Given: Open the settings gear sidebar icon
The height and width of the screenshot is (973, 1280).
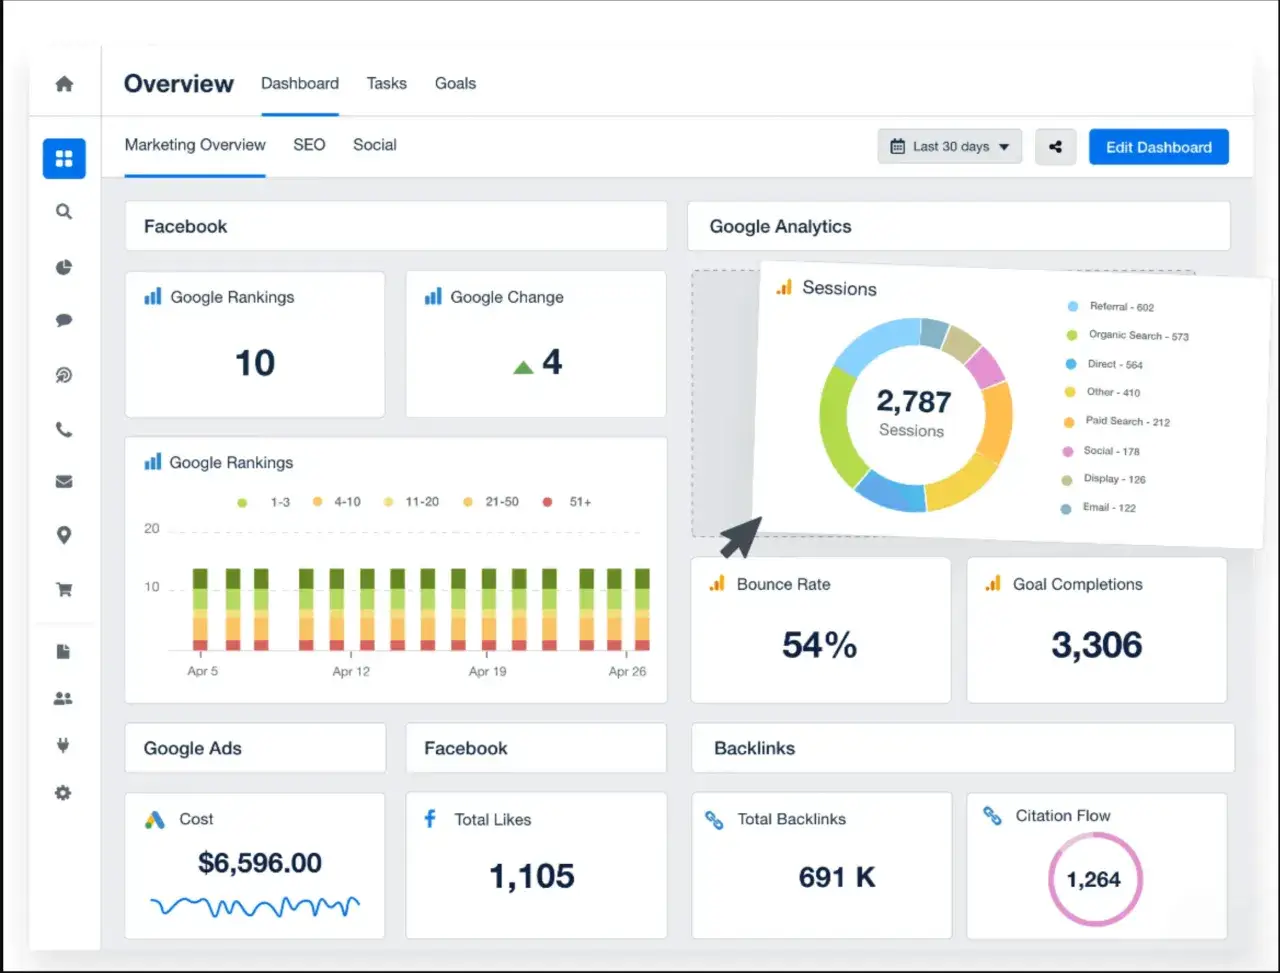Looking at the screenshot, I should (x=63, y=793).
